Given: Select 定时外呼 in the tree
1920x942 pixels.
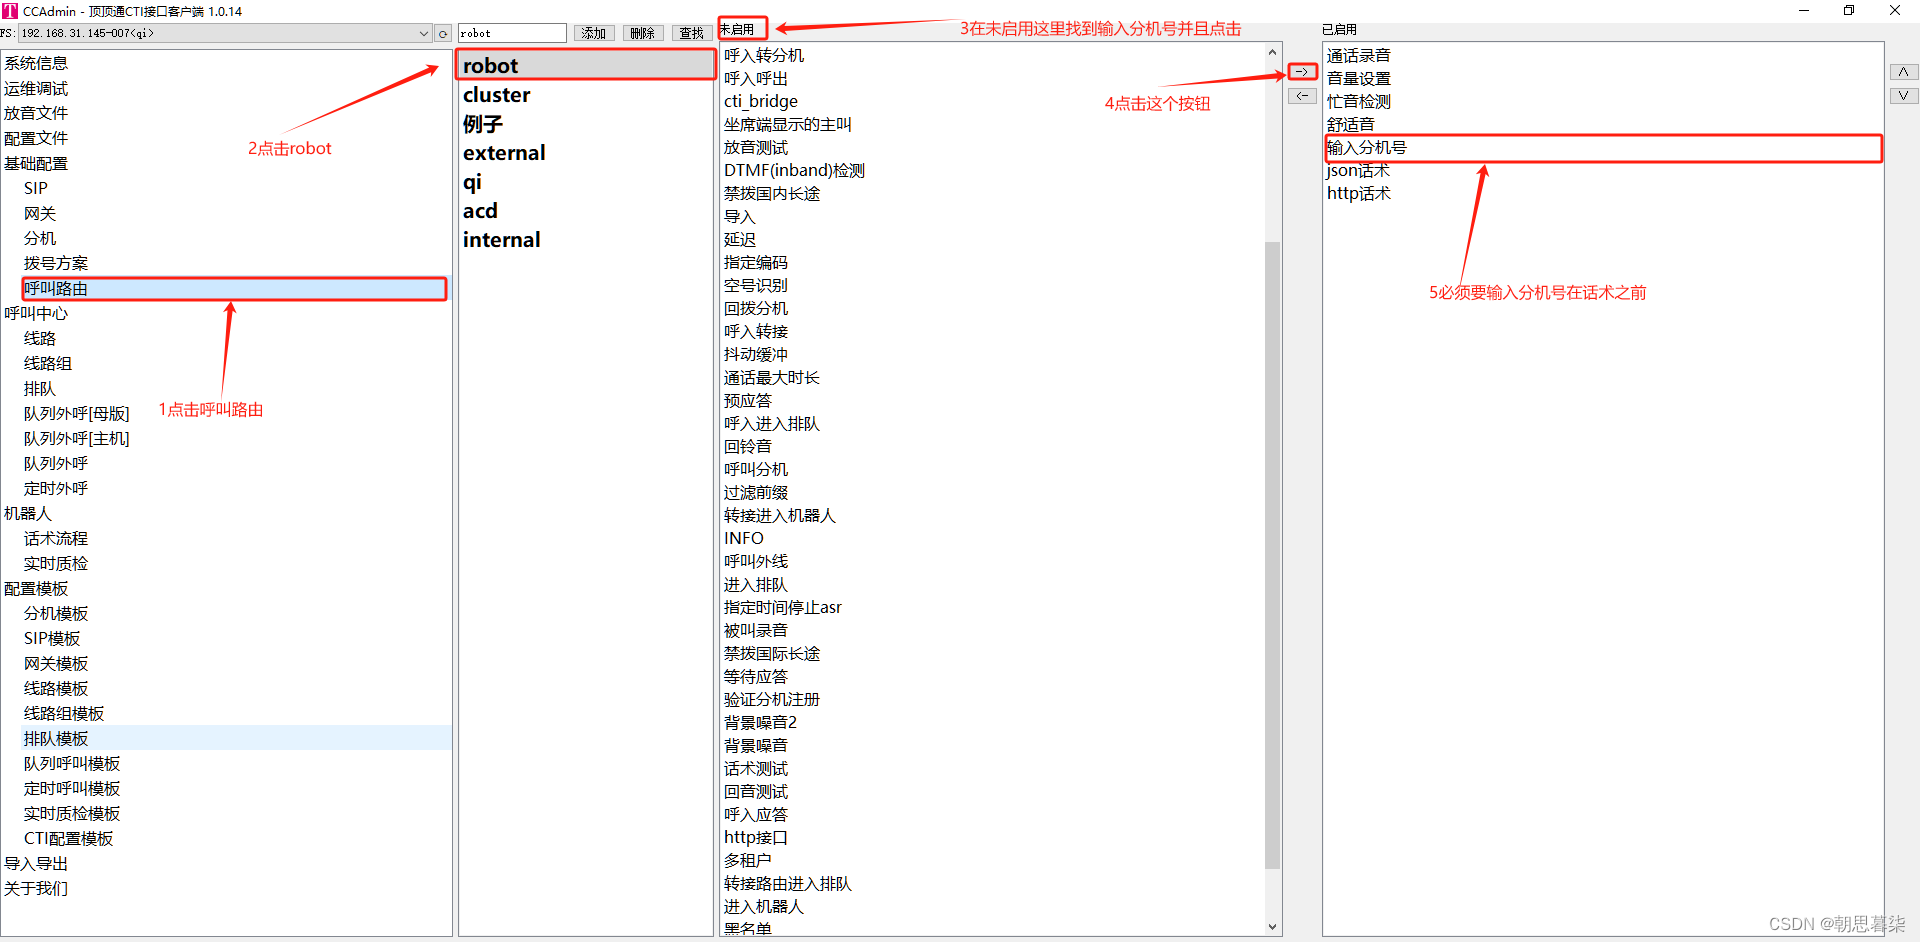Looking at the screenshot, I should pos(56,489).
